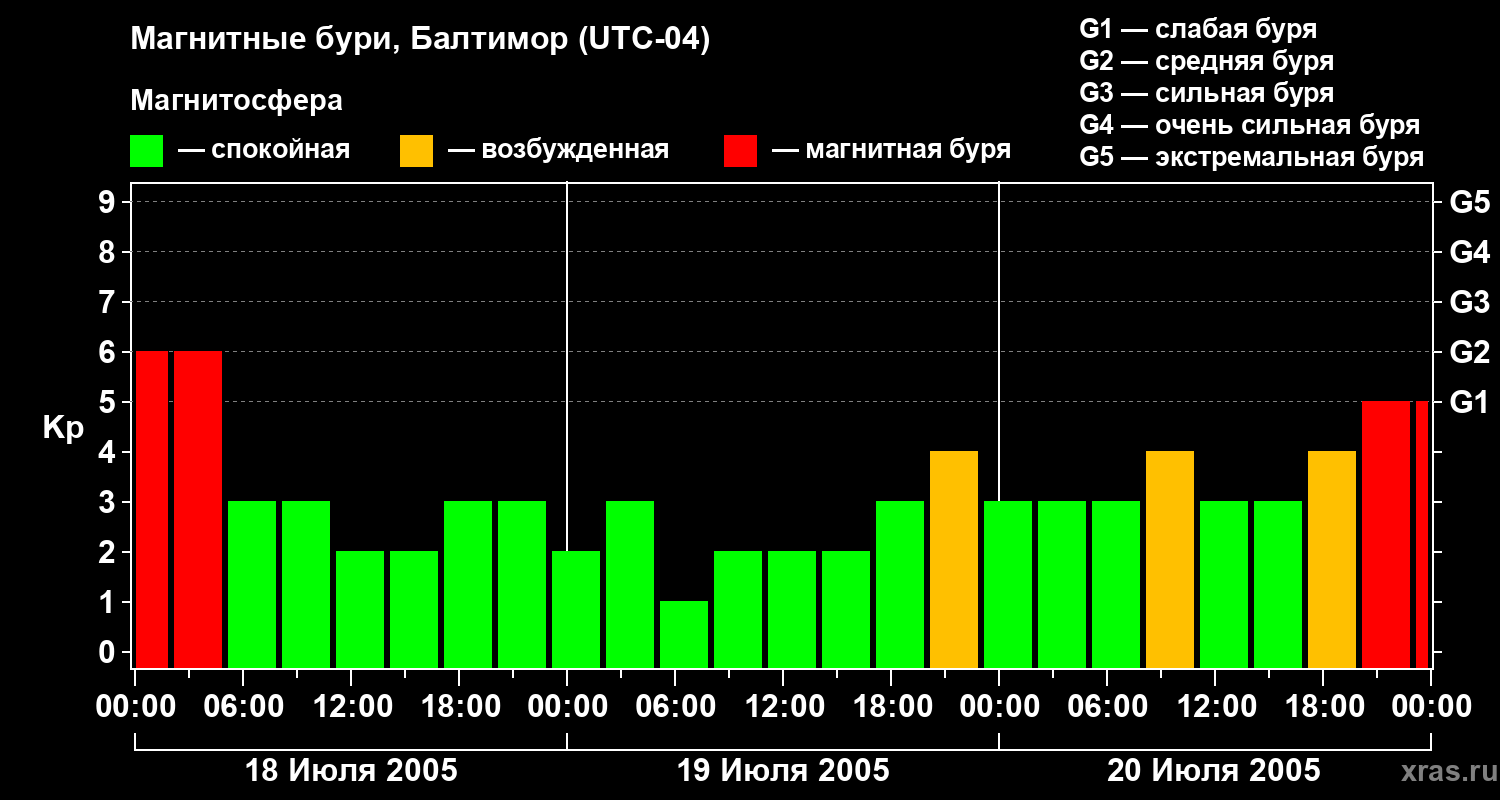Click the '12:00' time label under 18 Июля
The width and height of the screenshot is (1500, 800).
[x=351, y=707]
